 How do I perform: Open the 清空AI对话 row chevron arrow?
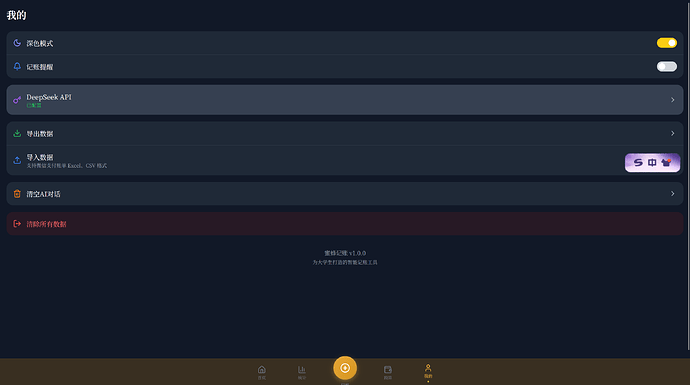pos(672,194)
